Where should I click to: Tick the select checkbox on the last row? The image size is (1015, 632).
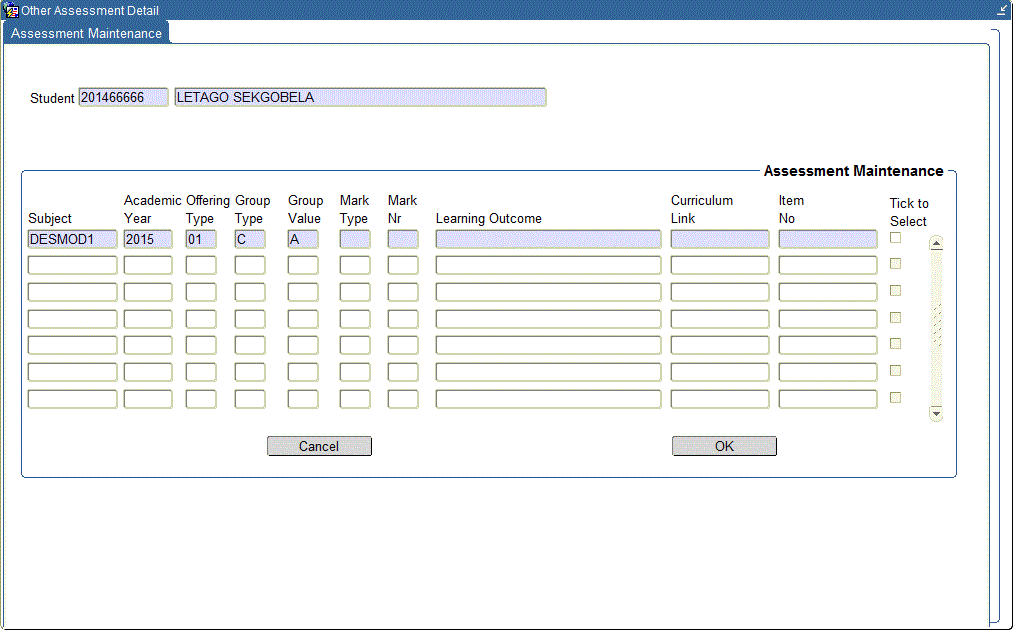point(895,397)
